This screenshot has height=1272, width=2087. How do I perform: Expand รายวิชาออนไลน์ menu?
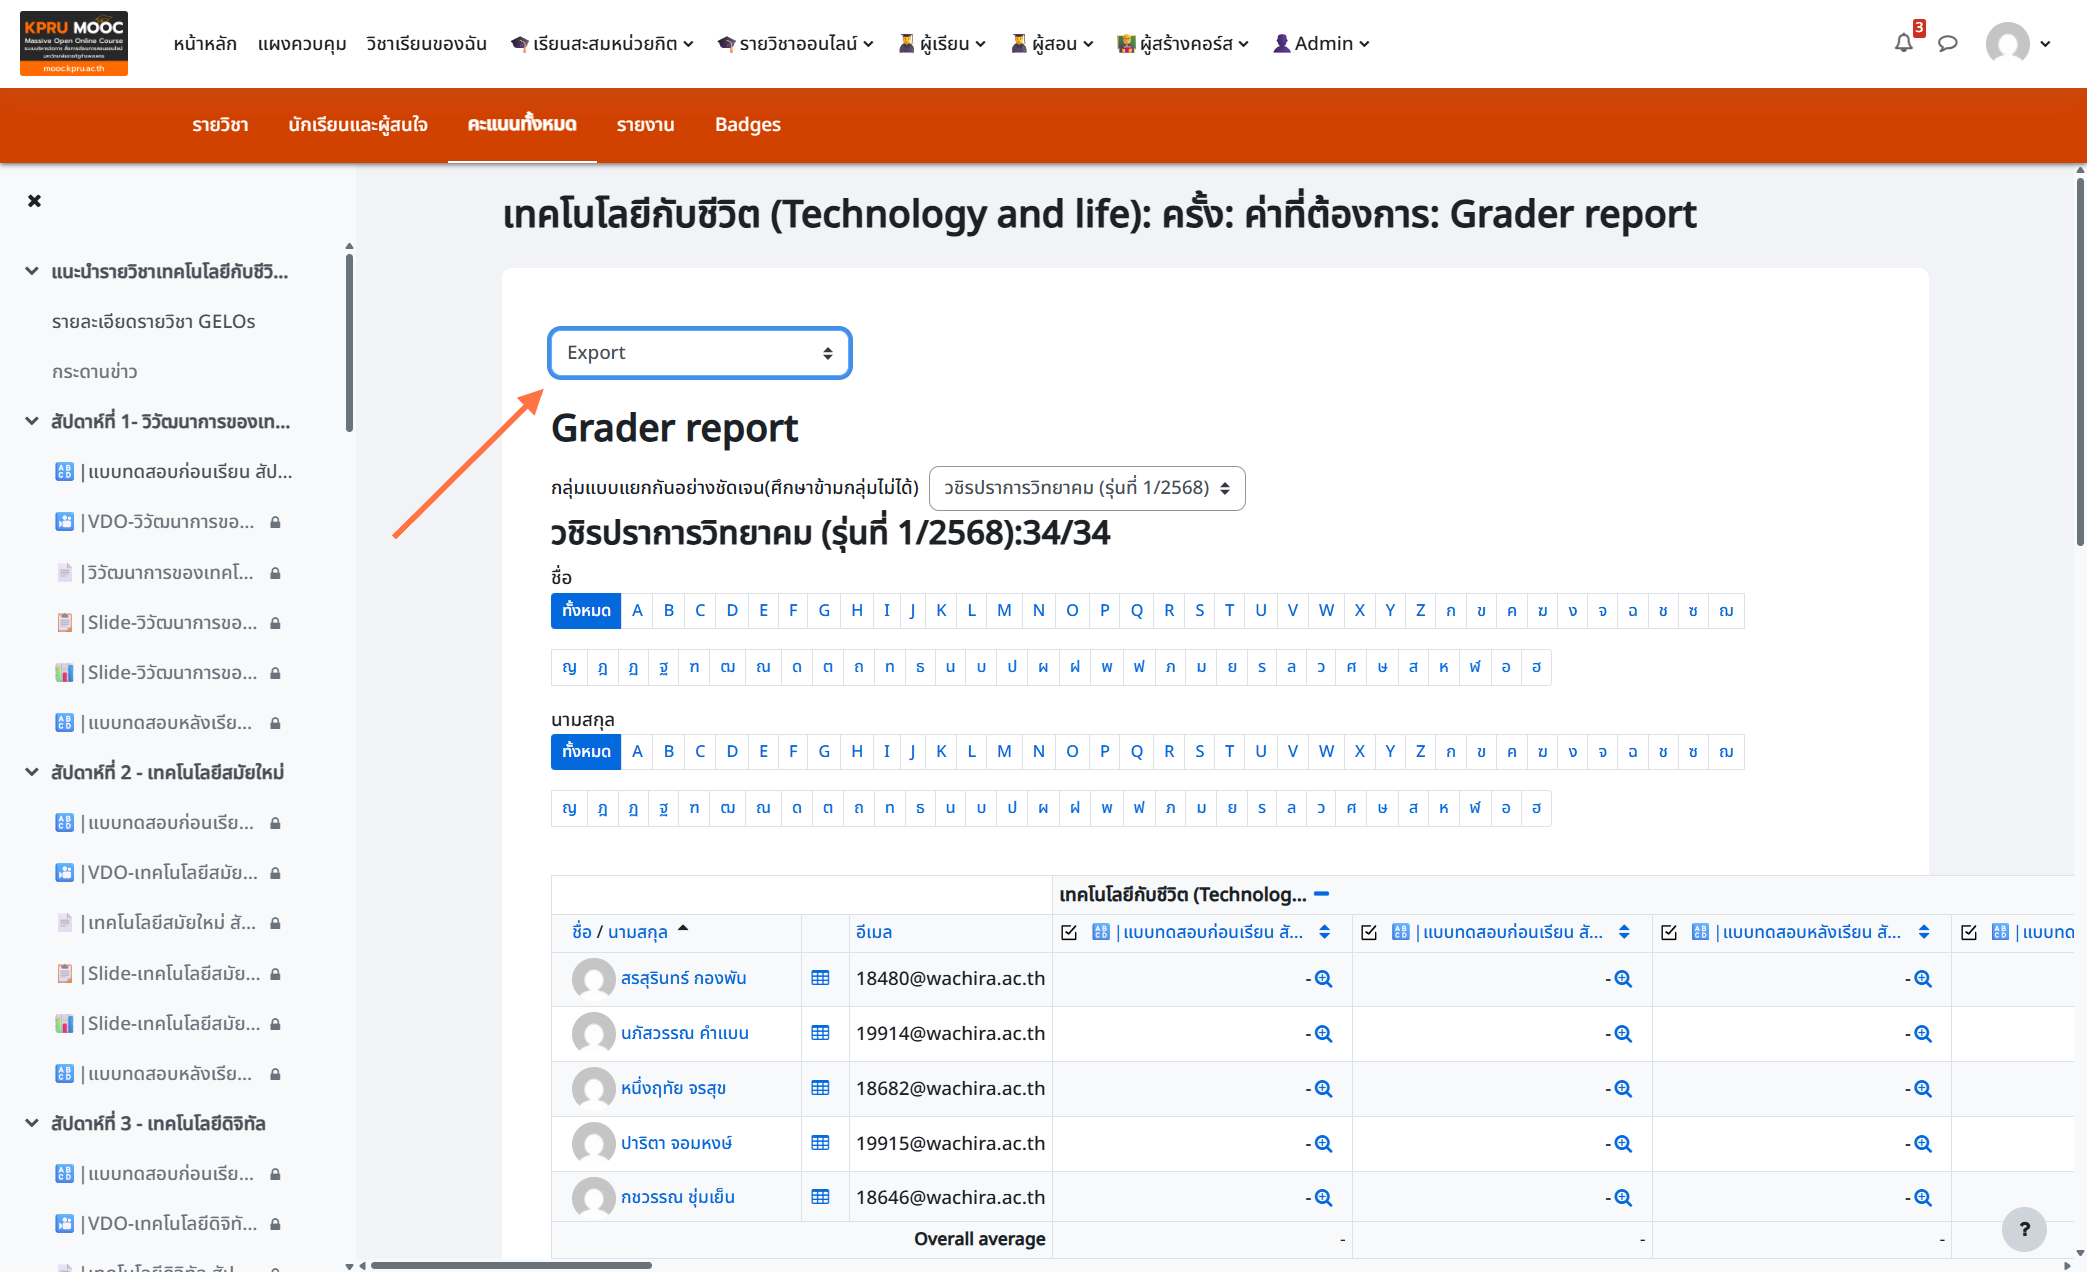[796, 43]
